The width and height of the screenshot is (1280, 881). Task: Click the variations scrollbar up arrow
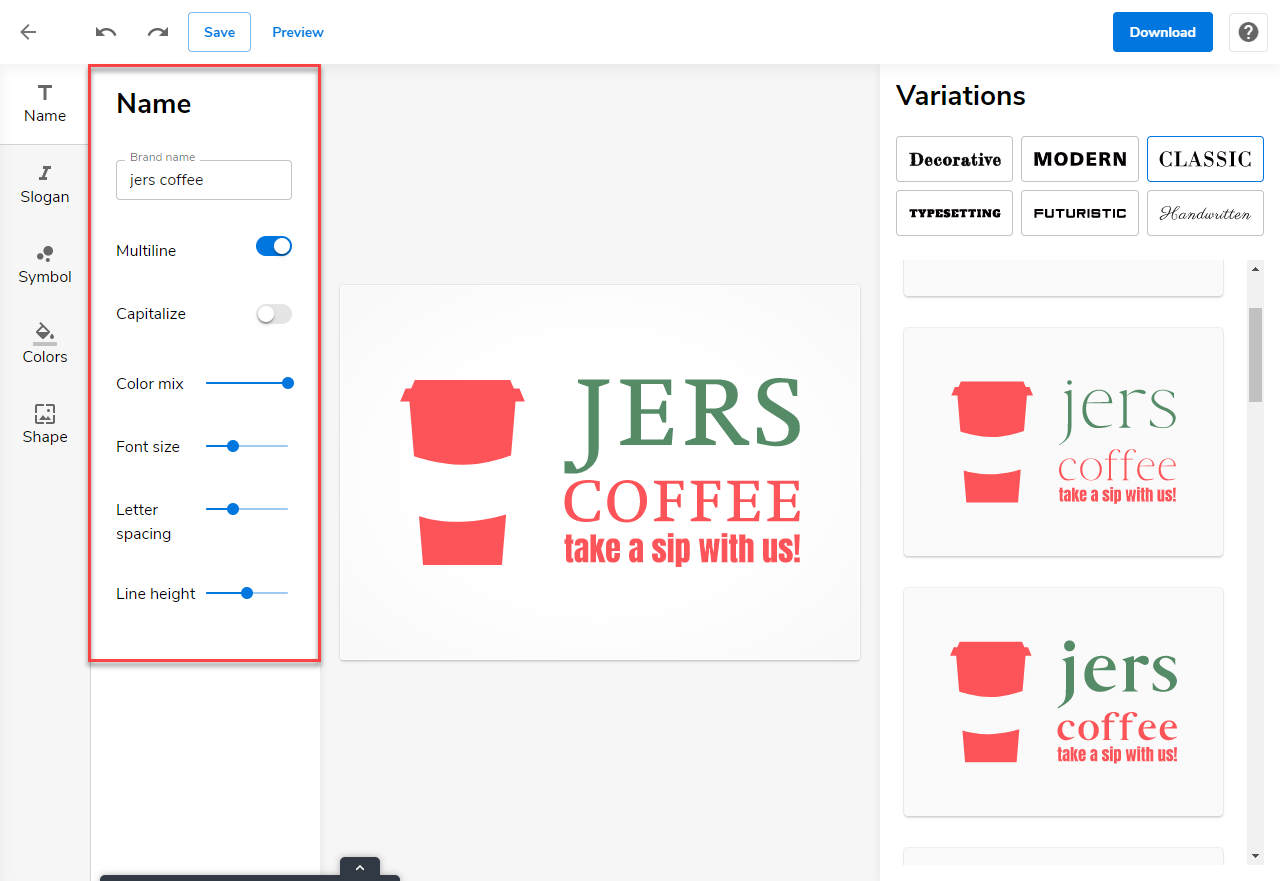(1256, 268)
